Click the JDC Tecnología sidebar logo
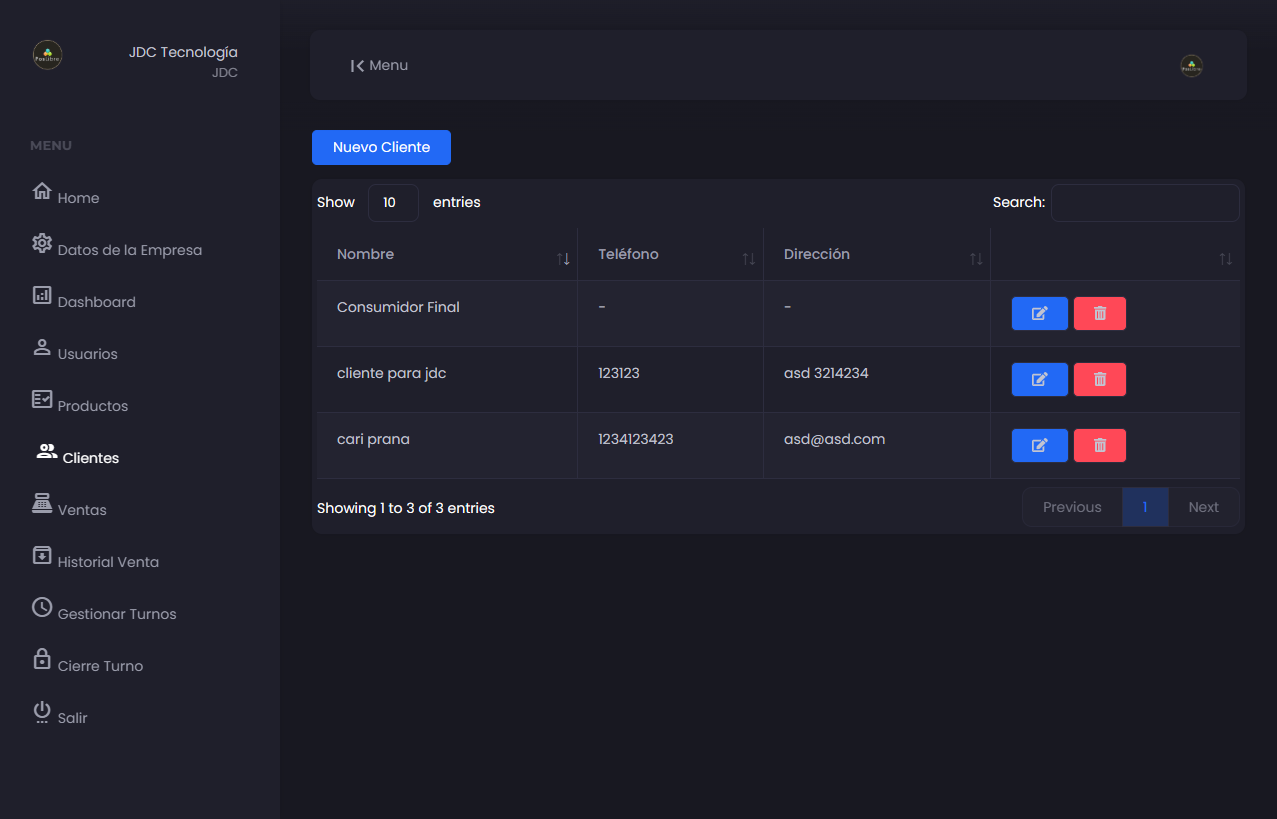 tap(48, 55)
